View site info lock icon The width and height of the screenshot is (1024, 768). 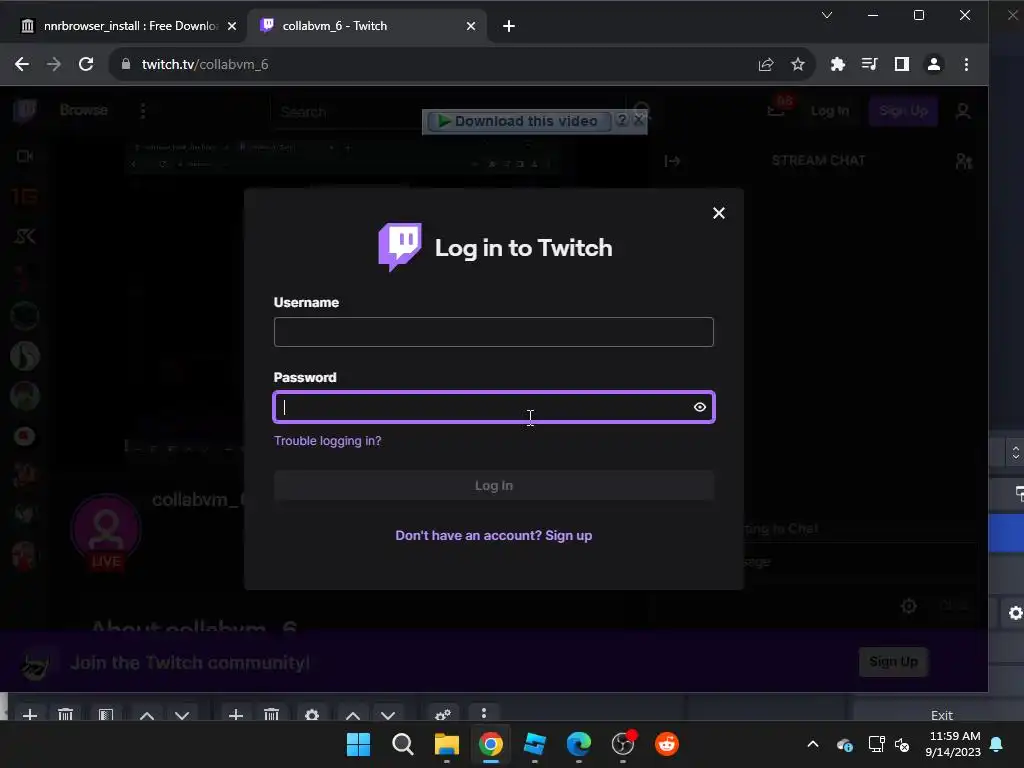pos(126,64)
